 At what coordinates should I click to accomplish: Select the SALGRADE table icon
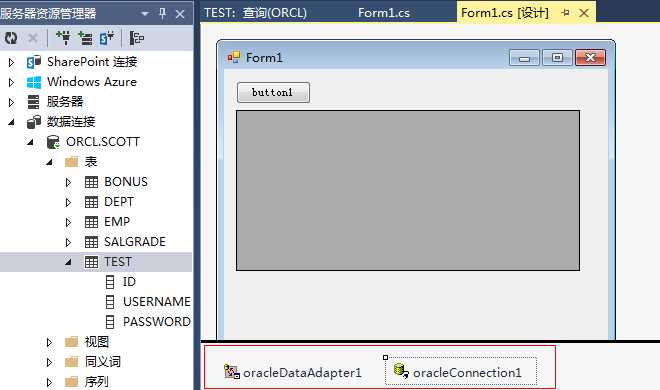(91, 242)
